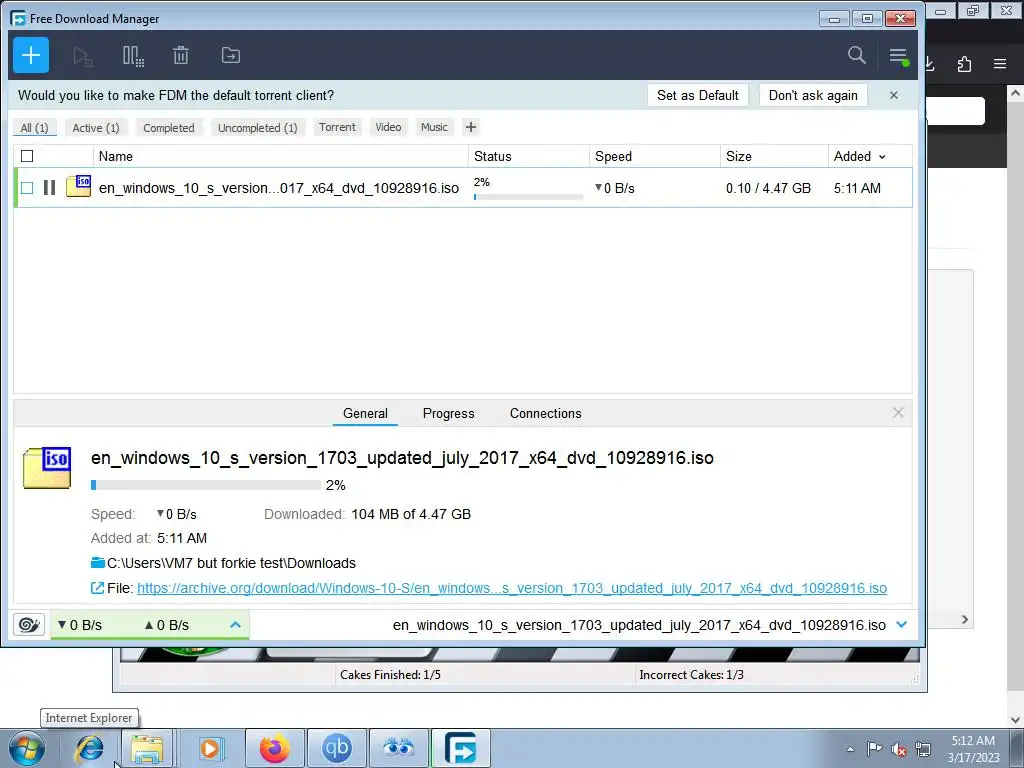Select the All (1) filter tab

click(35, 127)
